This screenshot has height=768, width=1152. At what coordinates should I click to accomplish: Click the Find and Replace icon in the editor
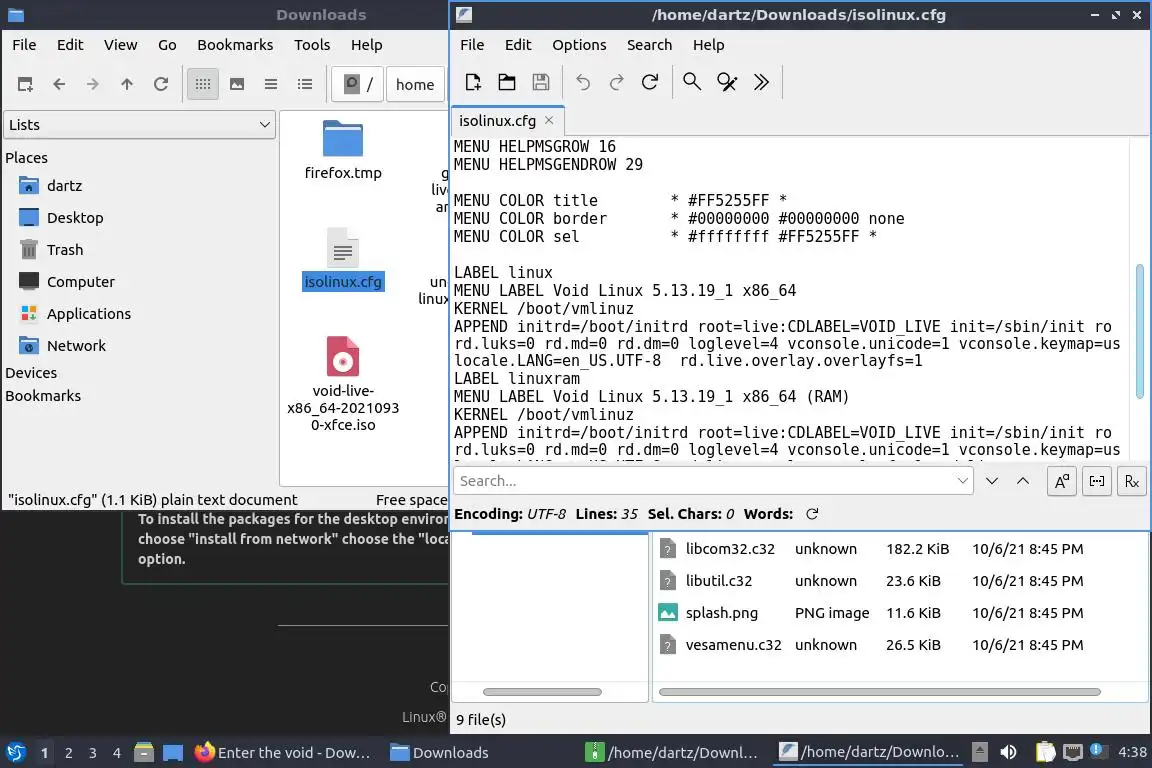tap(727, 82)
